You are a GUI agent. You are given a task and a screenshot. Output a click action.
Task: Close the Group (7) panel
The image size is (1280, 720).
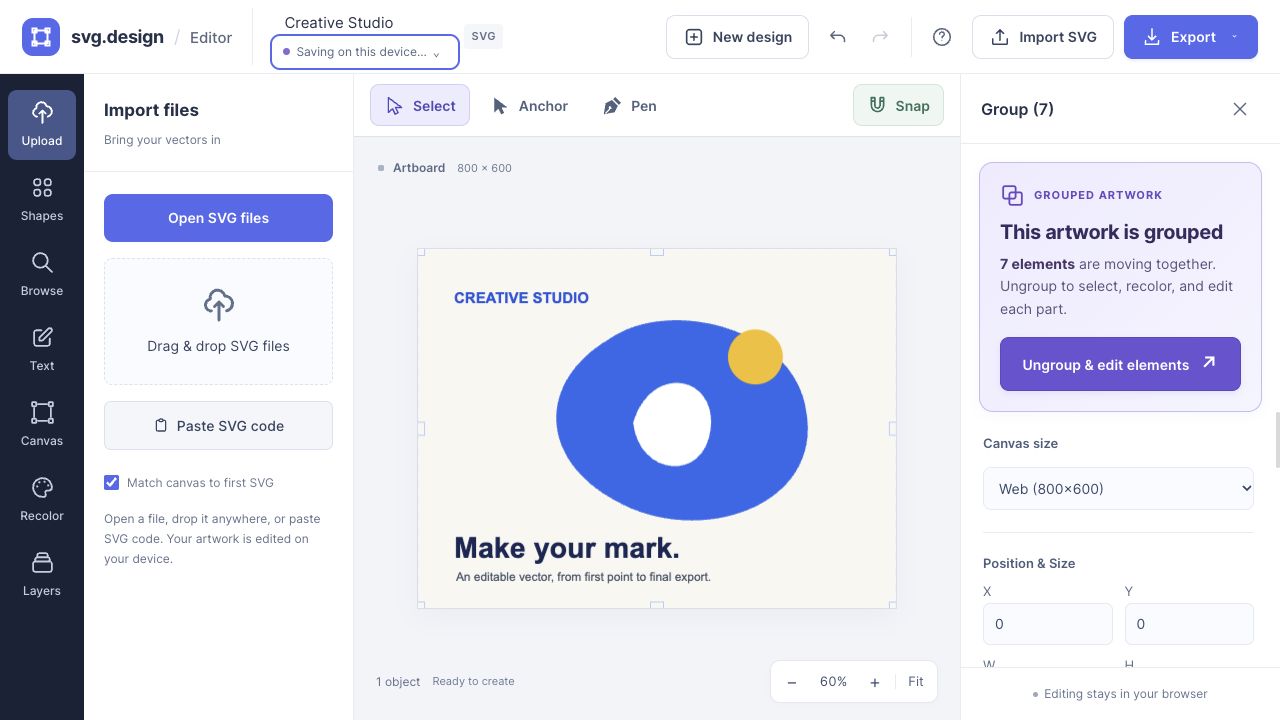[x=1240, y=109]
